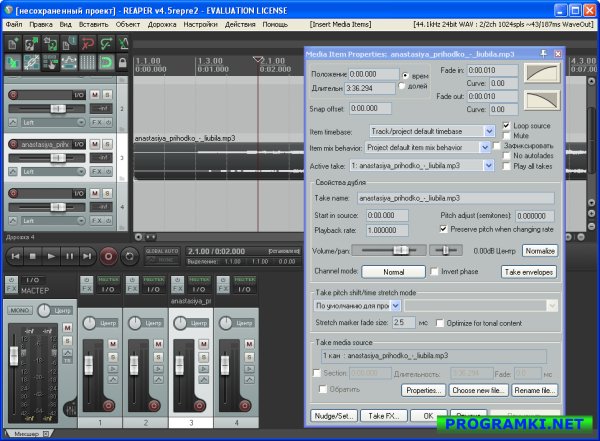Mute mixer channel 1

coord(113,344)
